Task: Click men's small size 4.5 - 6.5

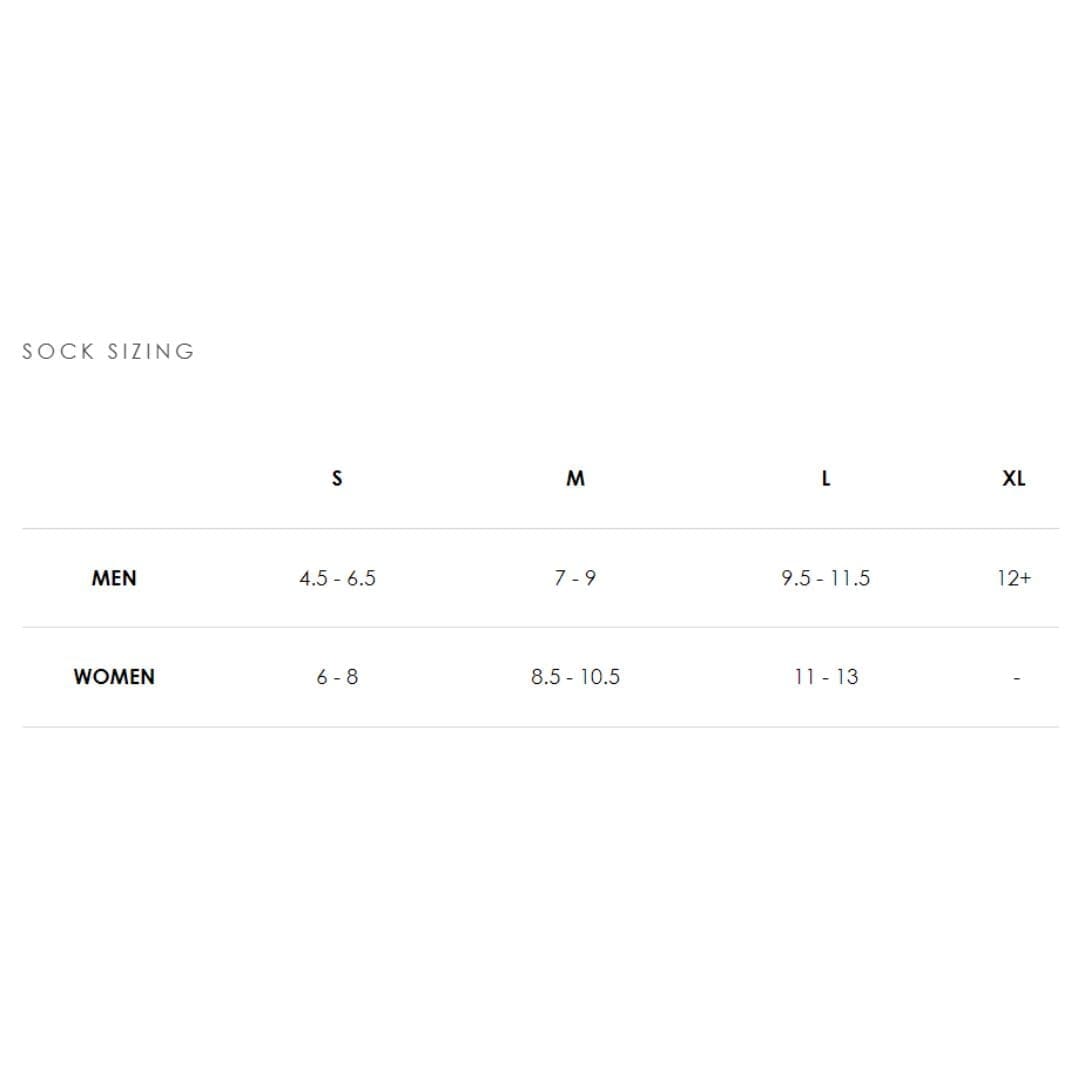Action: [x=337, y=578]
